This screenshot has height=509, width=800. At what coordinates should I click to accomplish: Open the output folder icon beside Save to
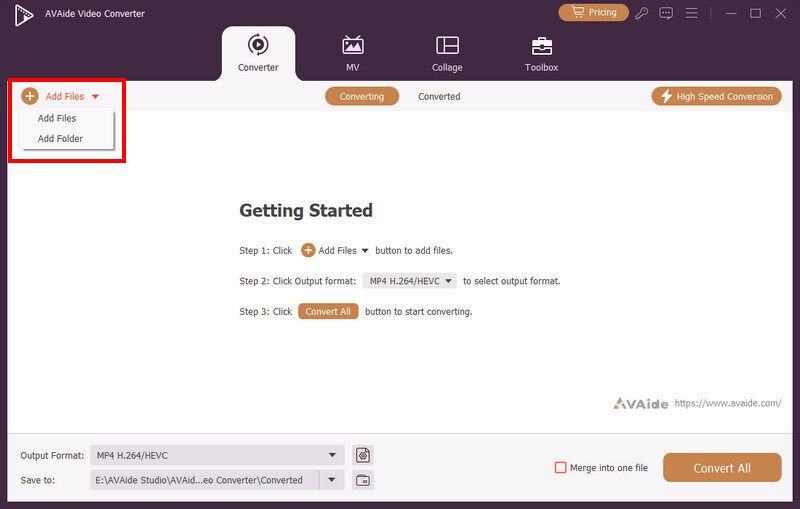[363, 480]
